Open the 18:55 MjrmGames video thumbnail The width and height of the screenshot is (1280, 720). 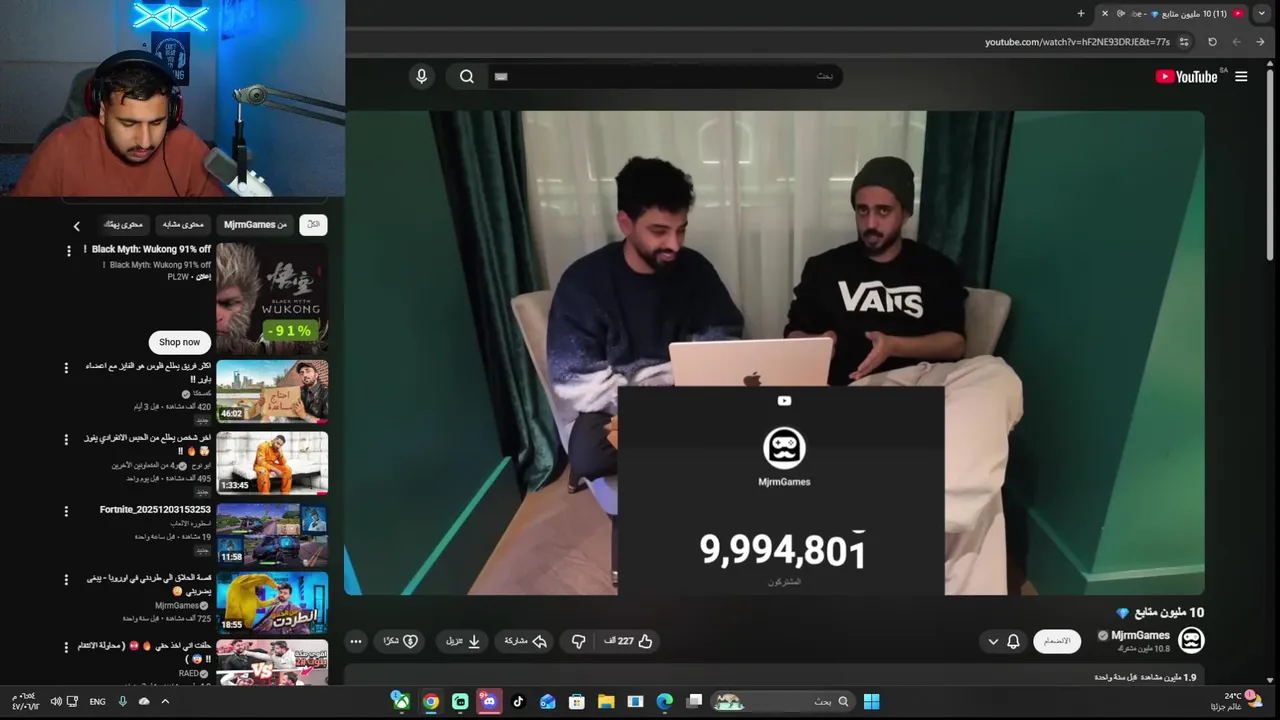click(272, 603)
